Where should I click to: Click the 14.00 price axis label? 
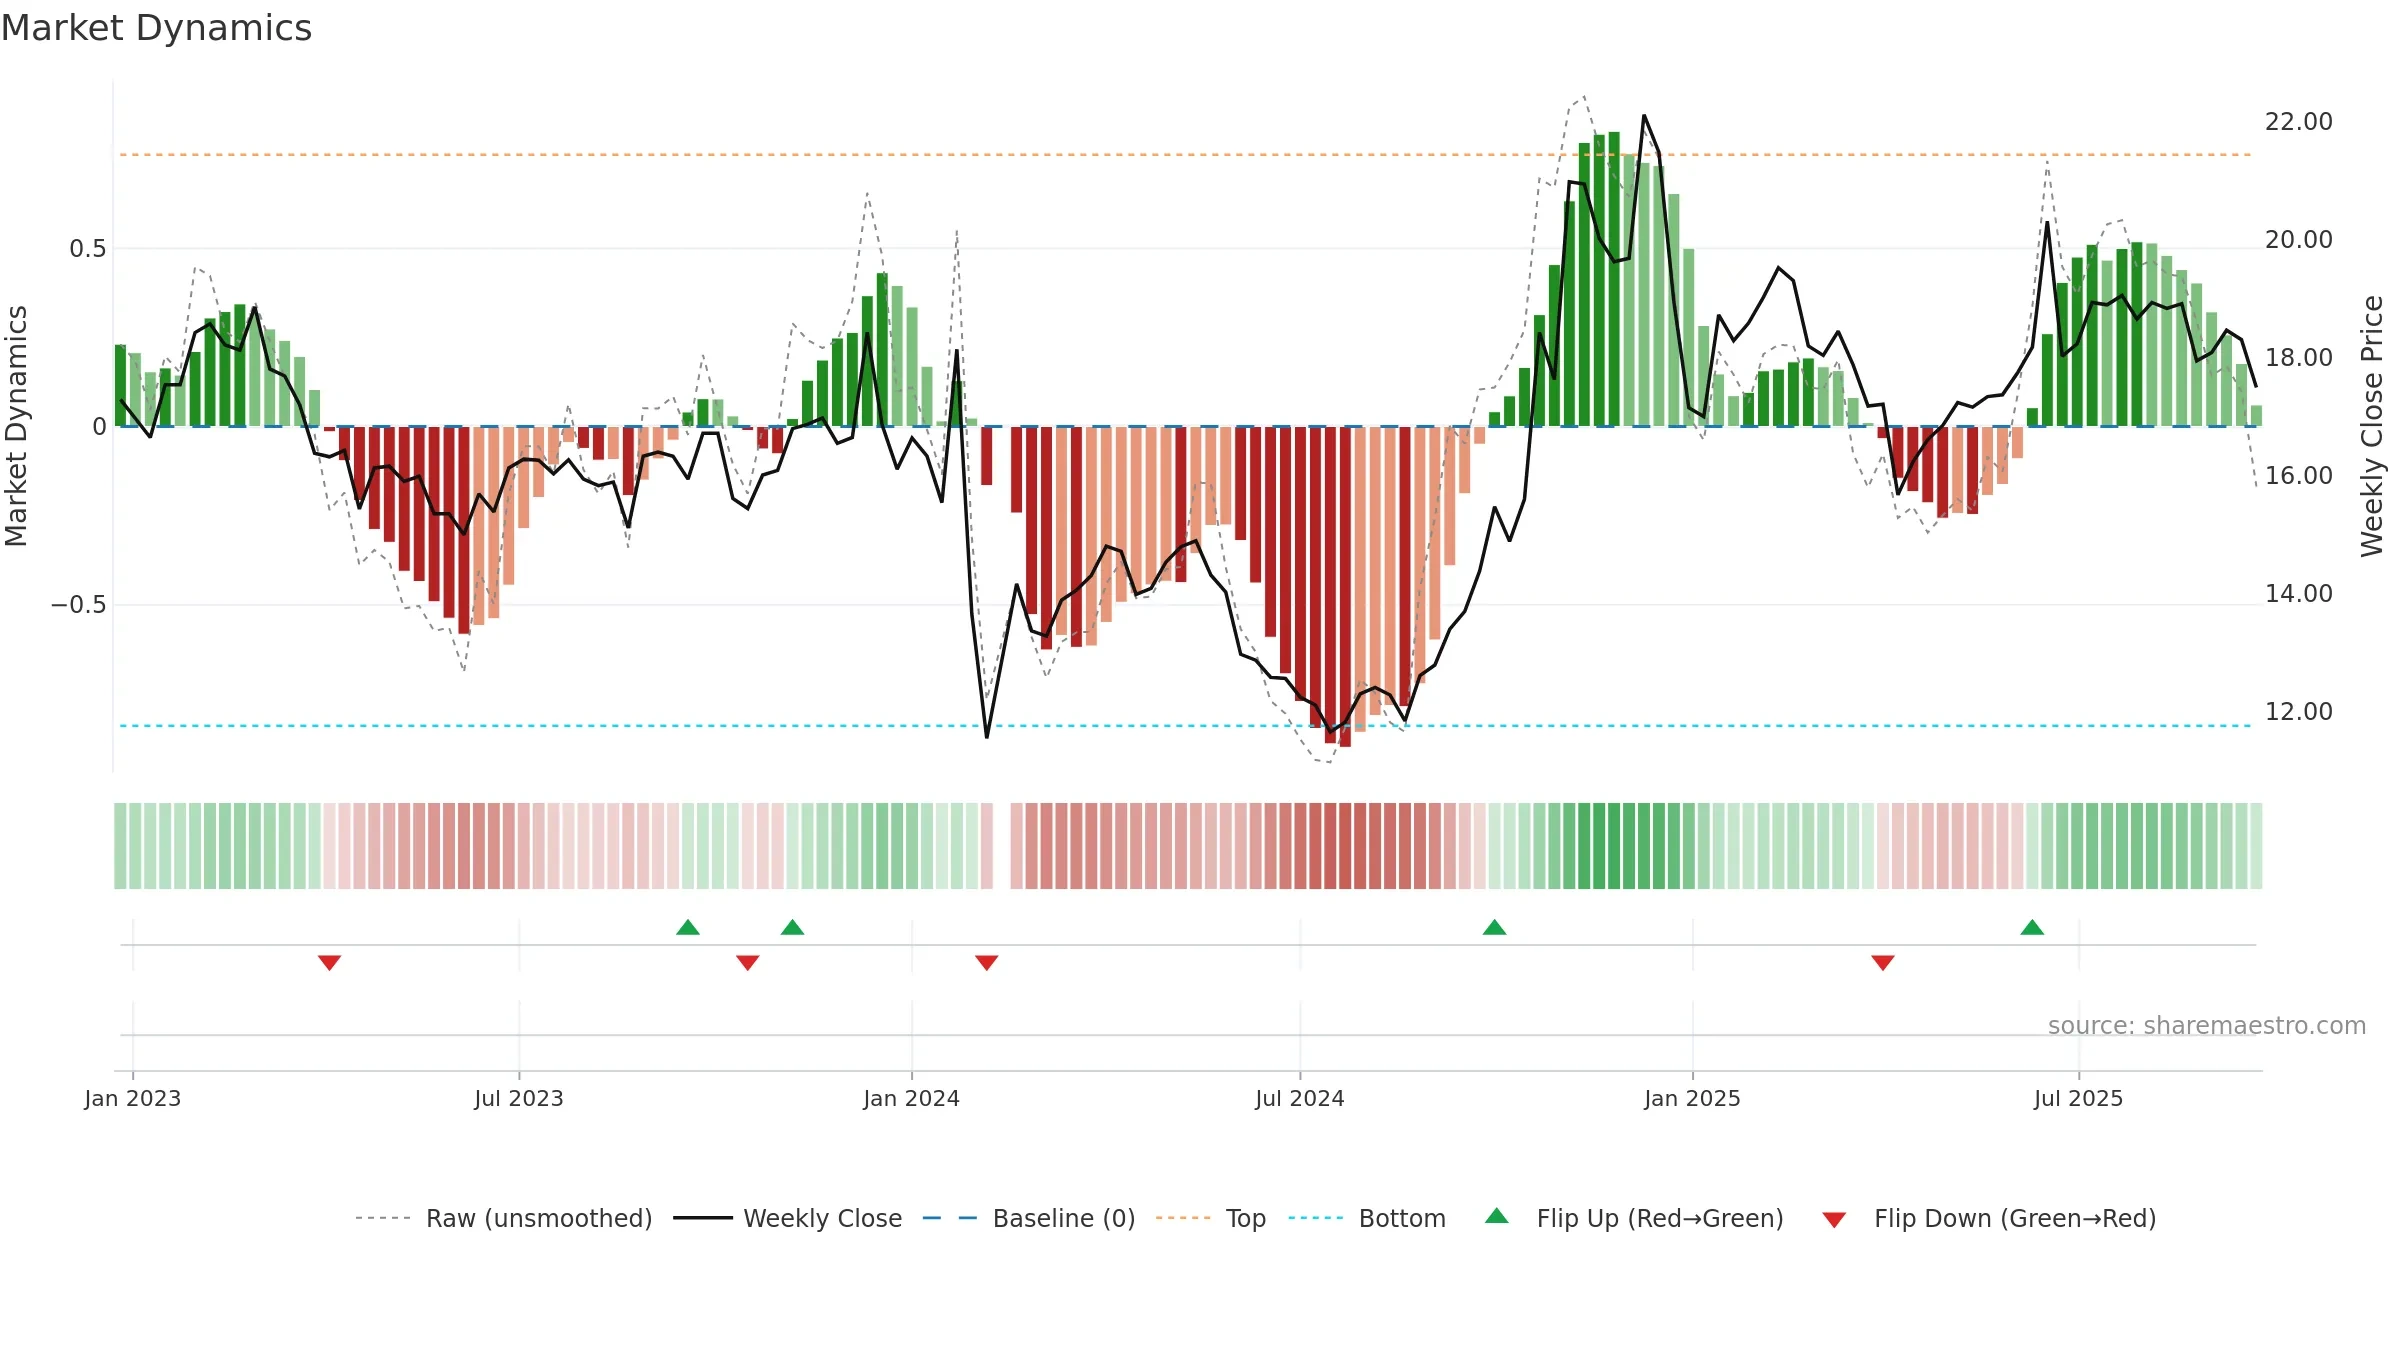point(2299,594)
